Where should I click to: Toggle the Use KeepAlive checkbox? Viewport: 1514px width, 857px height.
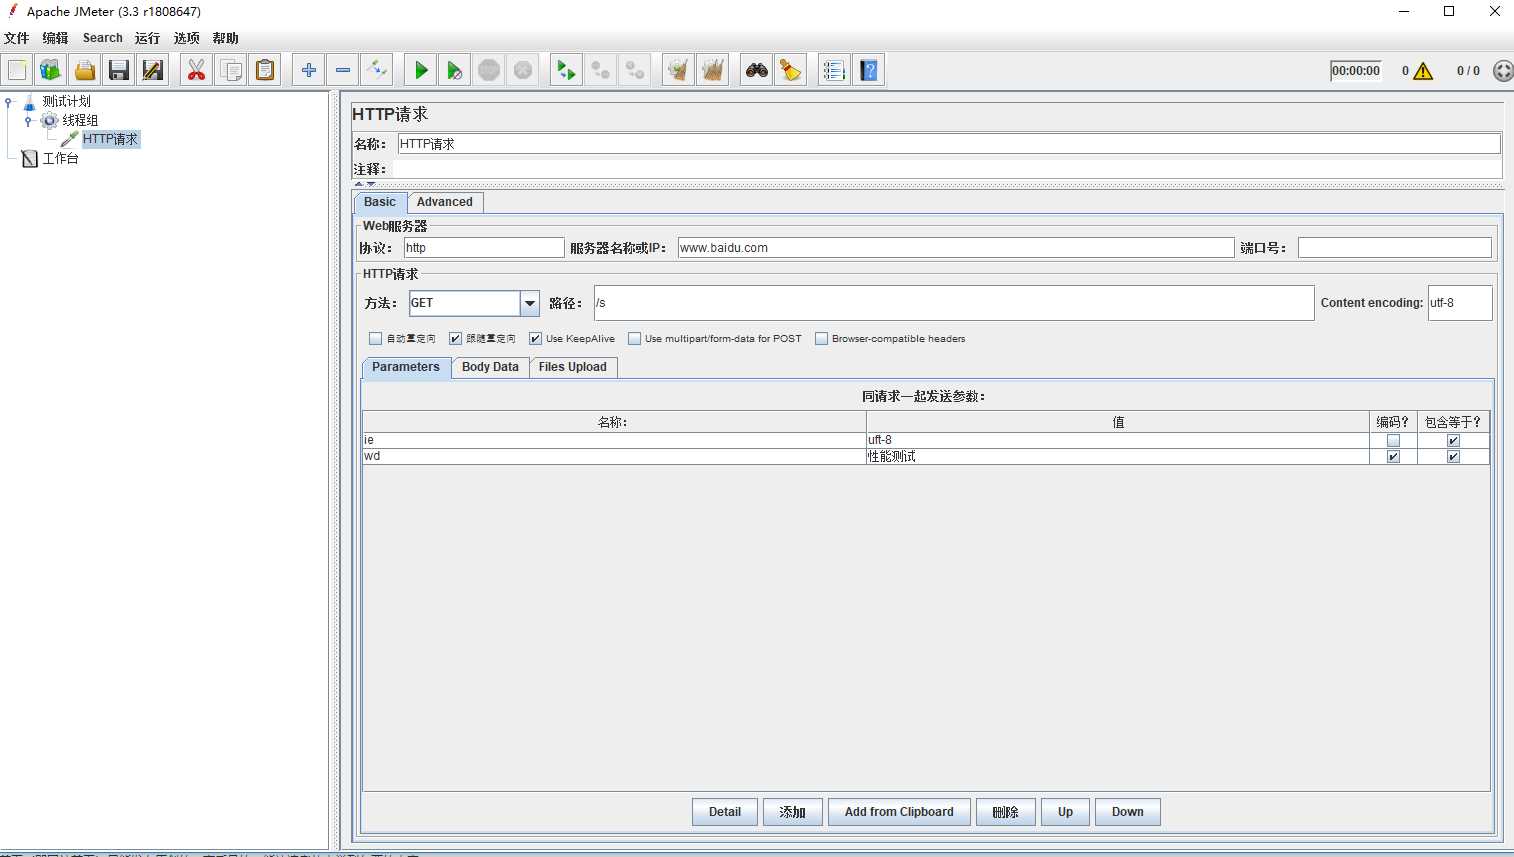536,339
